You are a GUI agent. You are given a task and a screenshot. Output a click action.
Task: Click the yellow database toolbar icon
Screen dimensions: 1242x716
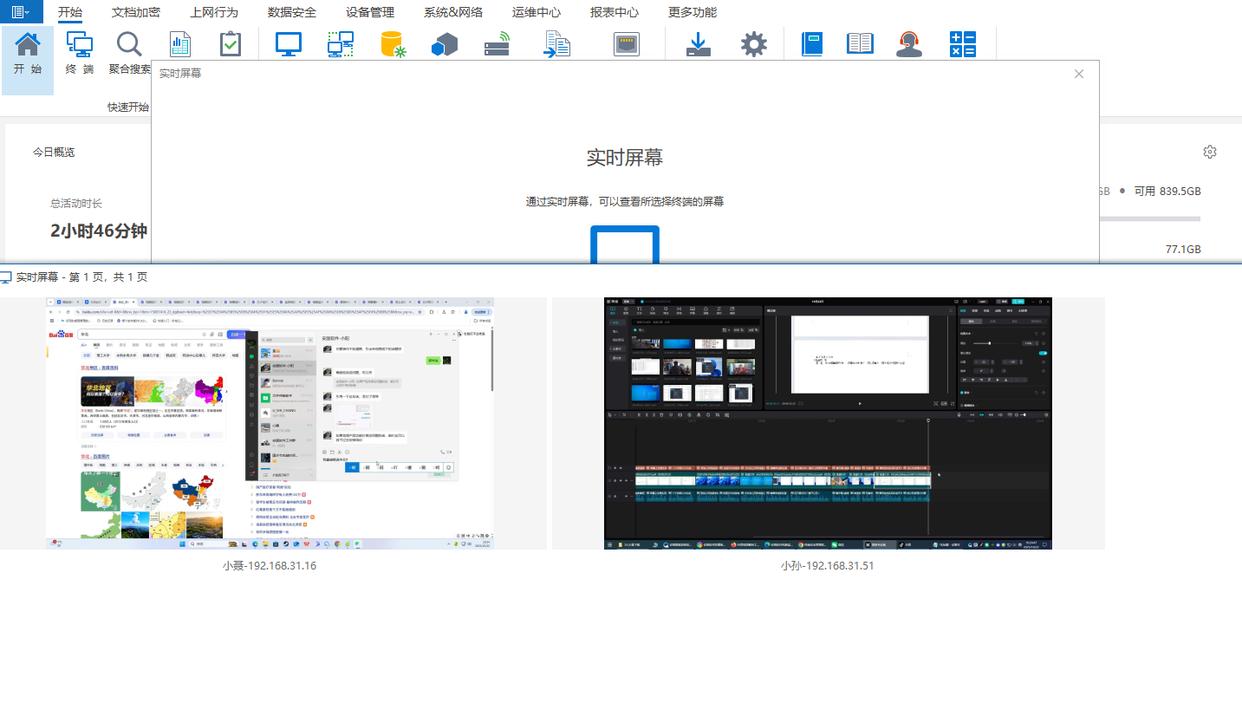click(x=392, y=45)
